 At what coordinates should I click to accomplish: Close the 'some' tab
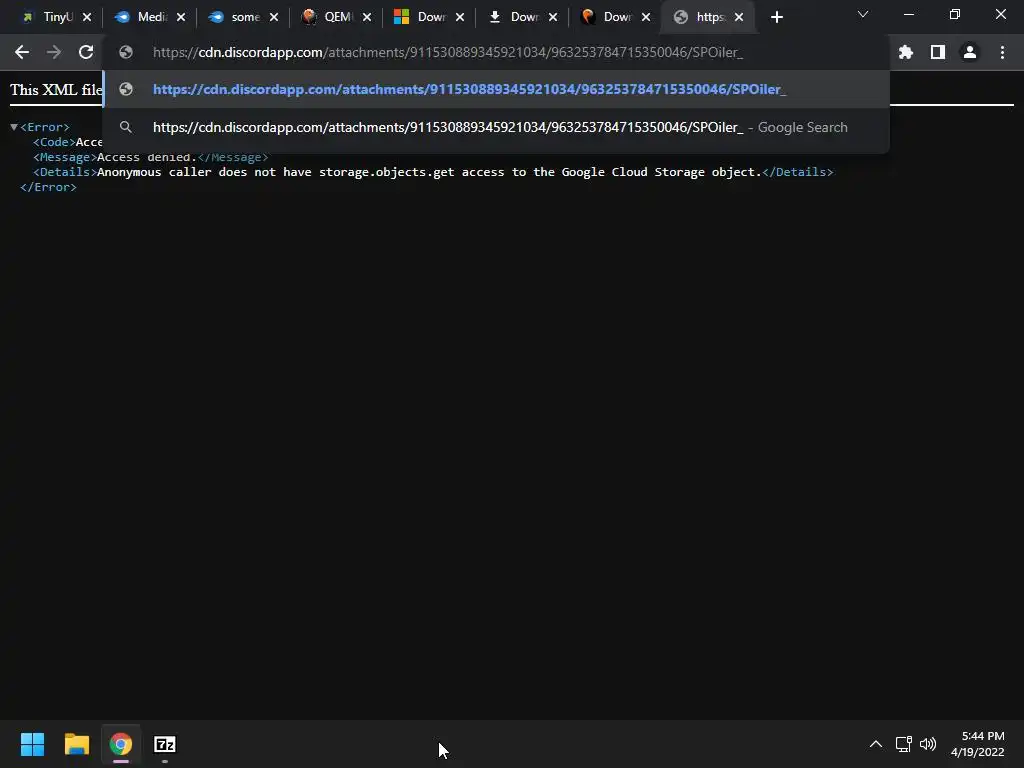274,17
